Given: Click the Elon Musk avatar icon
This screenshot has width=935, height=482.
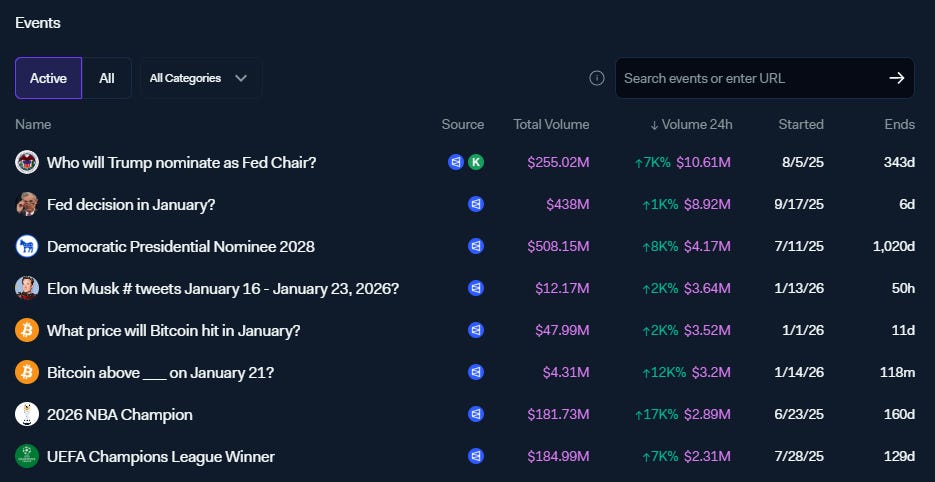Looking at the screenshot, I should 27,288.
